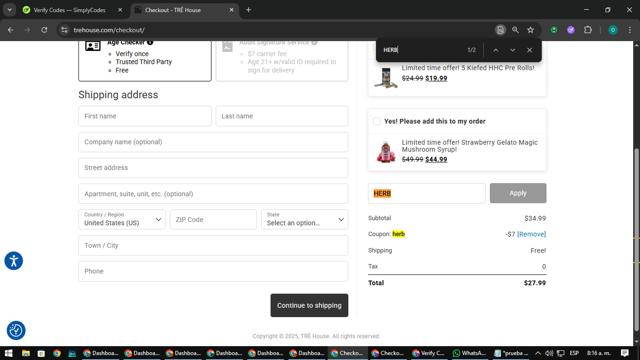Viewport: 640px width, 360px height.
Task: Go back using the browser back arrow
Action: (11, 30)
